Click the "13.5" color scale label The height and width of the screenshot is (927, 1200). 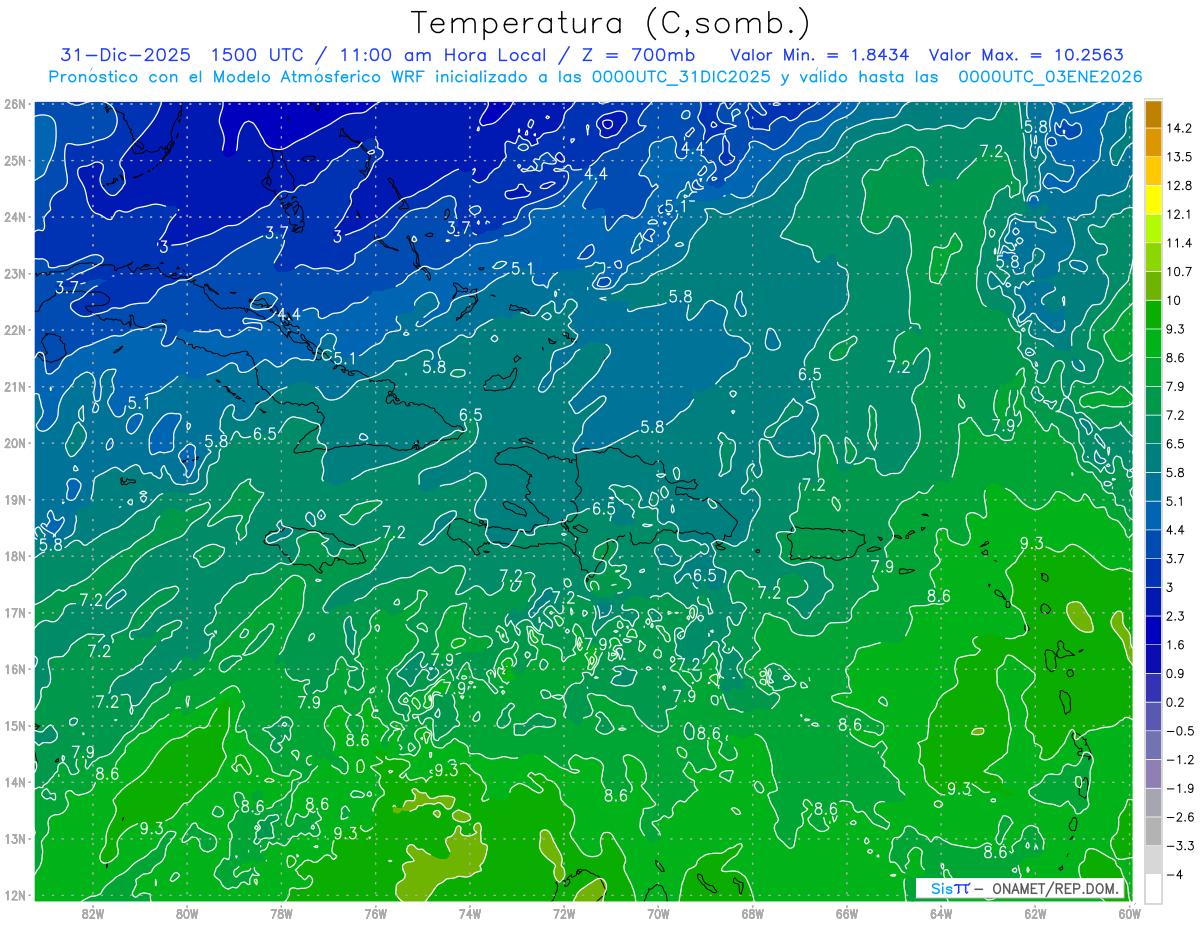pos(1180,157)
